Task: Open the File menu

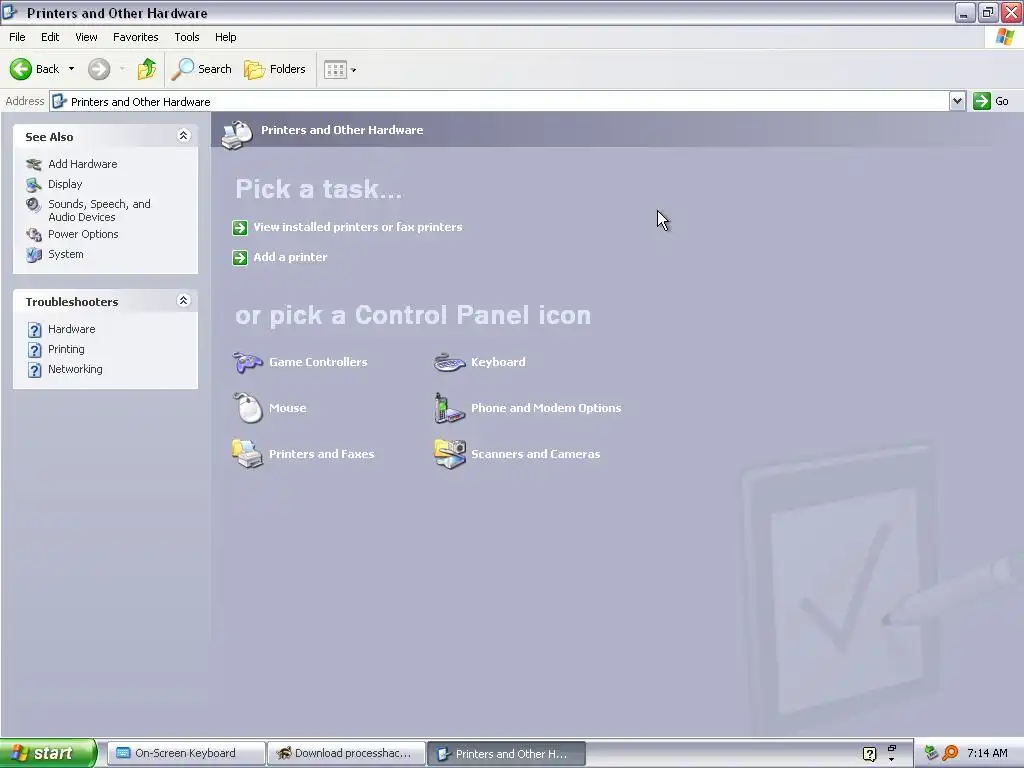Action: [x=17, y=37]
